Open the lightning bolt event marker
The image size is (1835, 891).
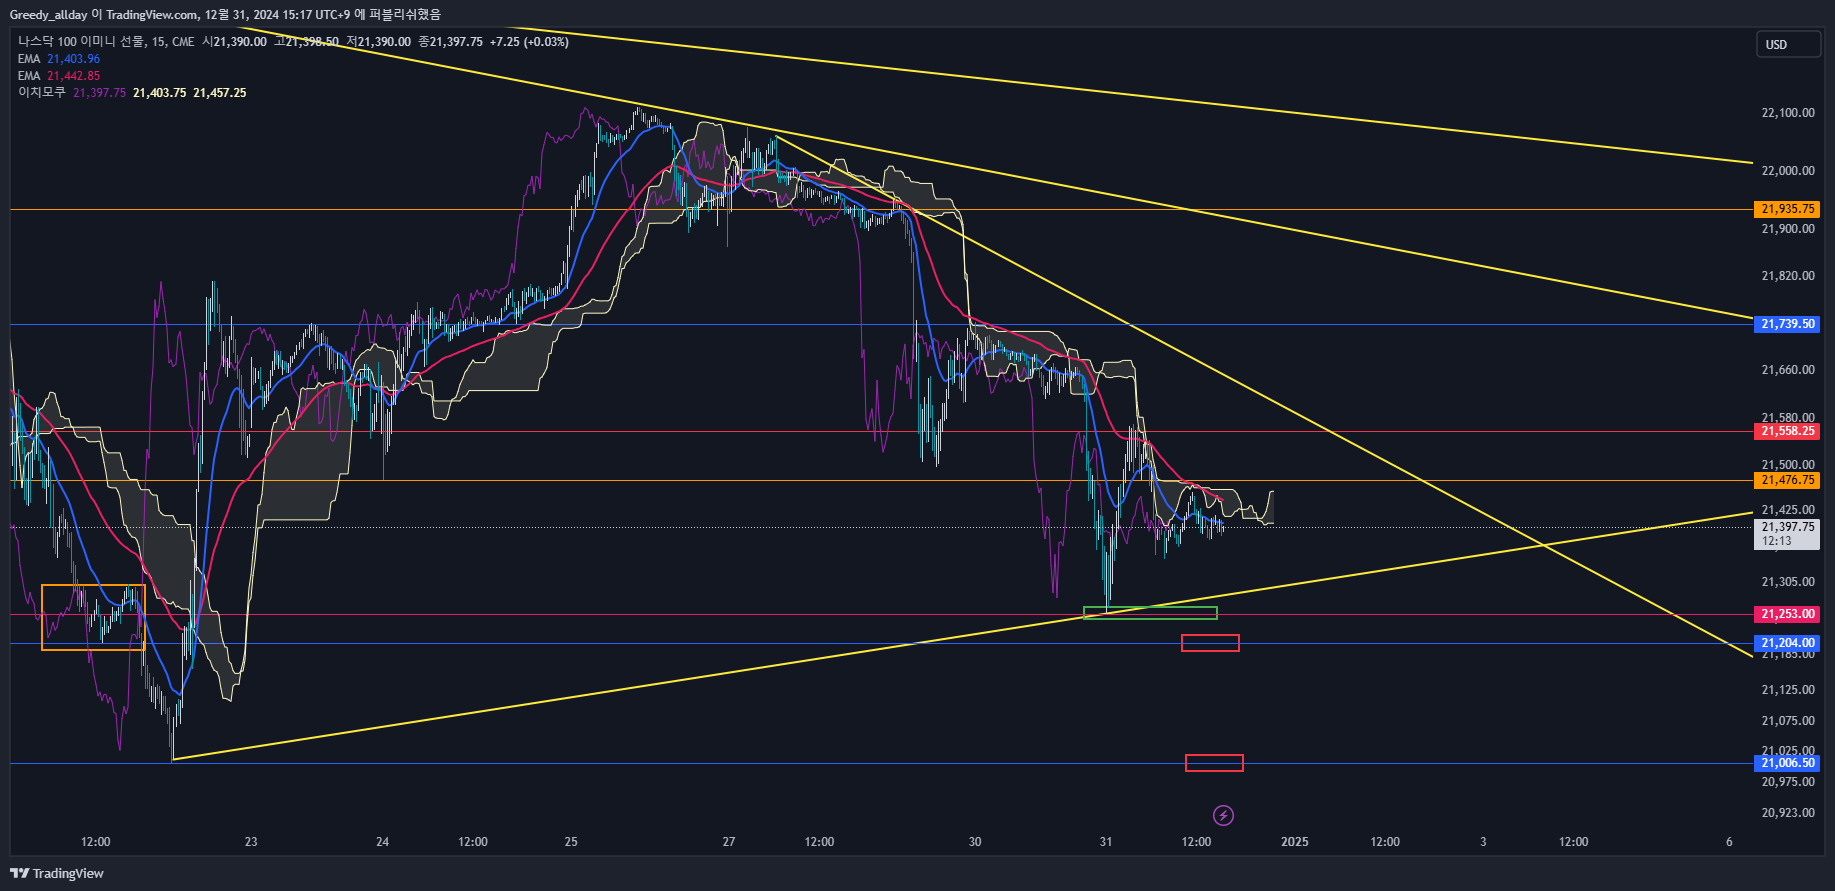point(1223,815)
